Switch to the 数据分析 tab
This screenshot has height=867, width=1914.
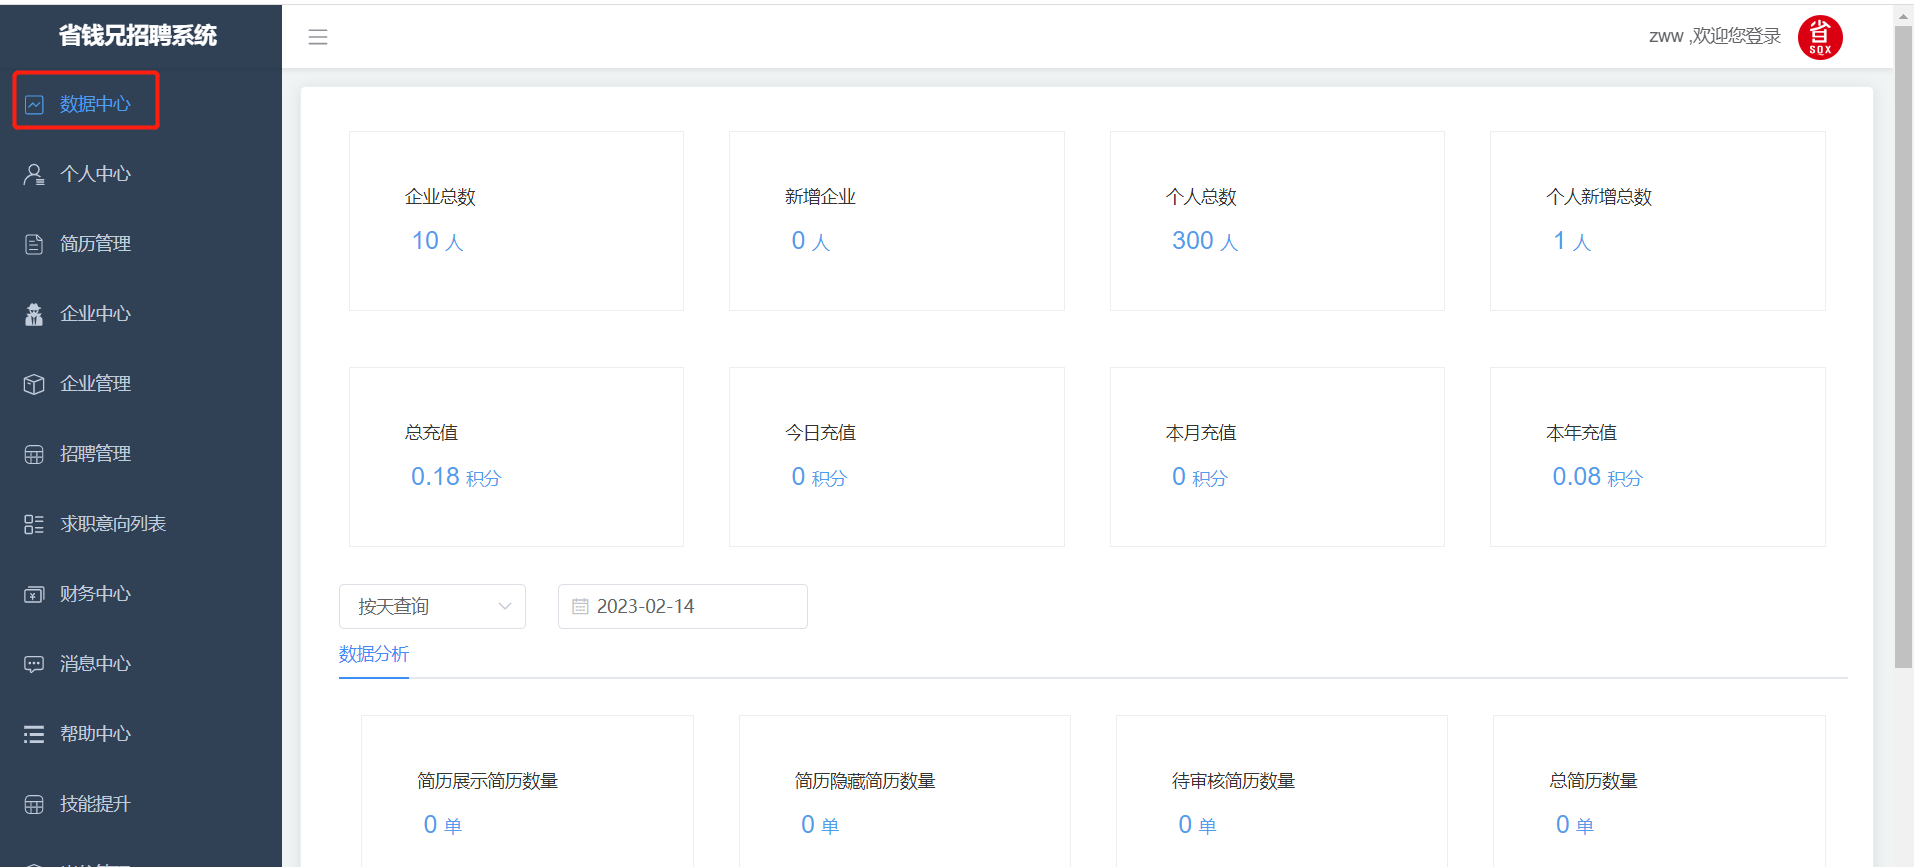point(374,654)
